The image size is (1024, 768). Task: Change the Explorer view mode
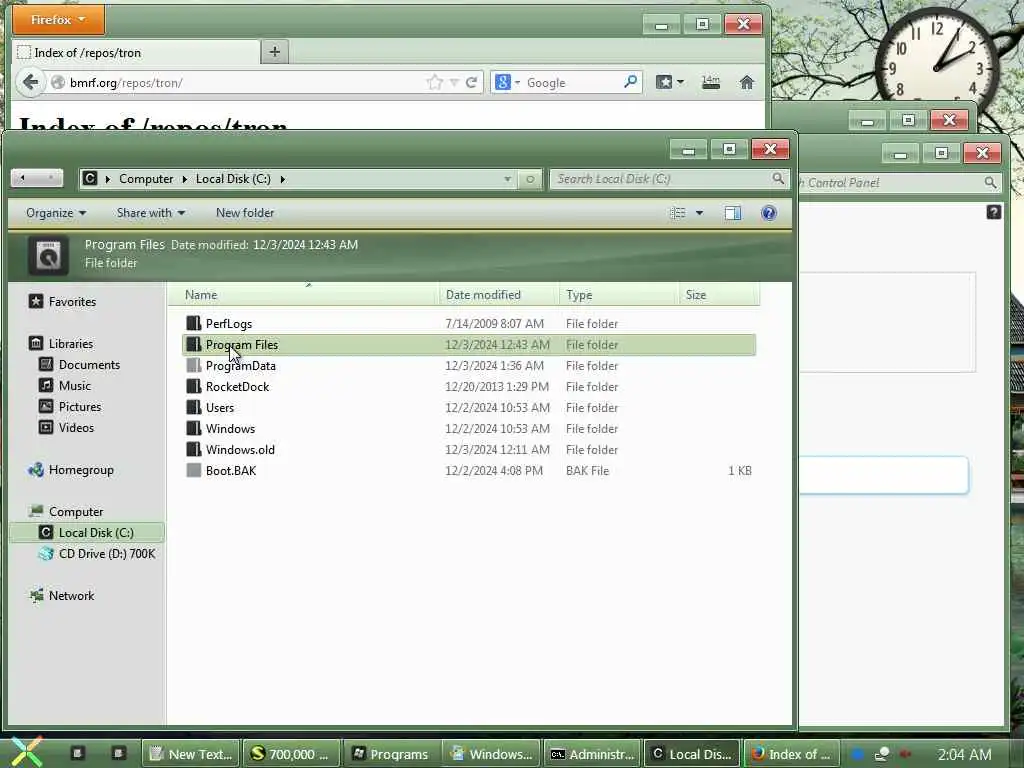678,213
